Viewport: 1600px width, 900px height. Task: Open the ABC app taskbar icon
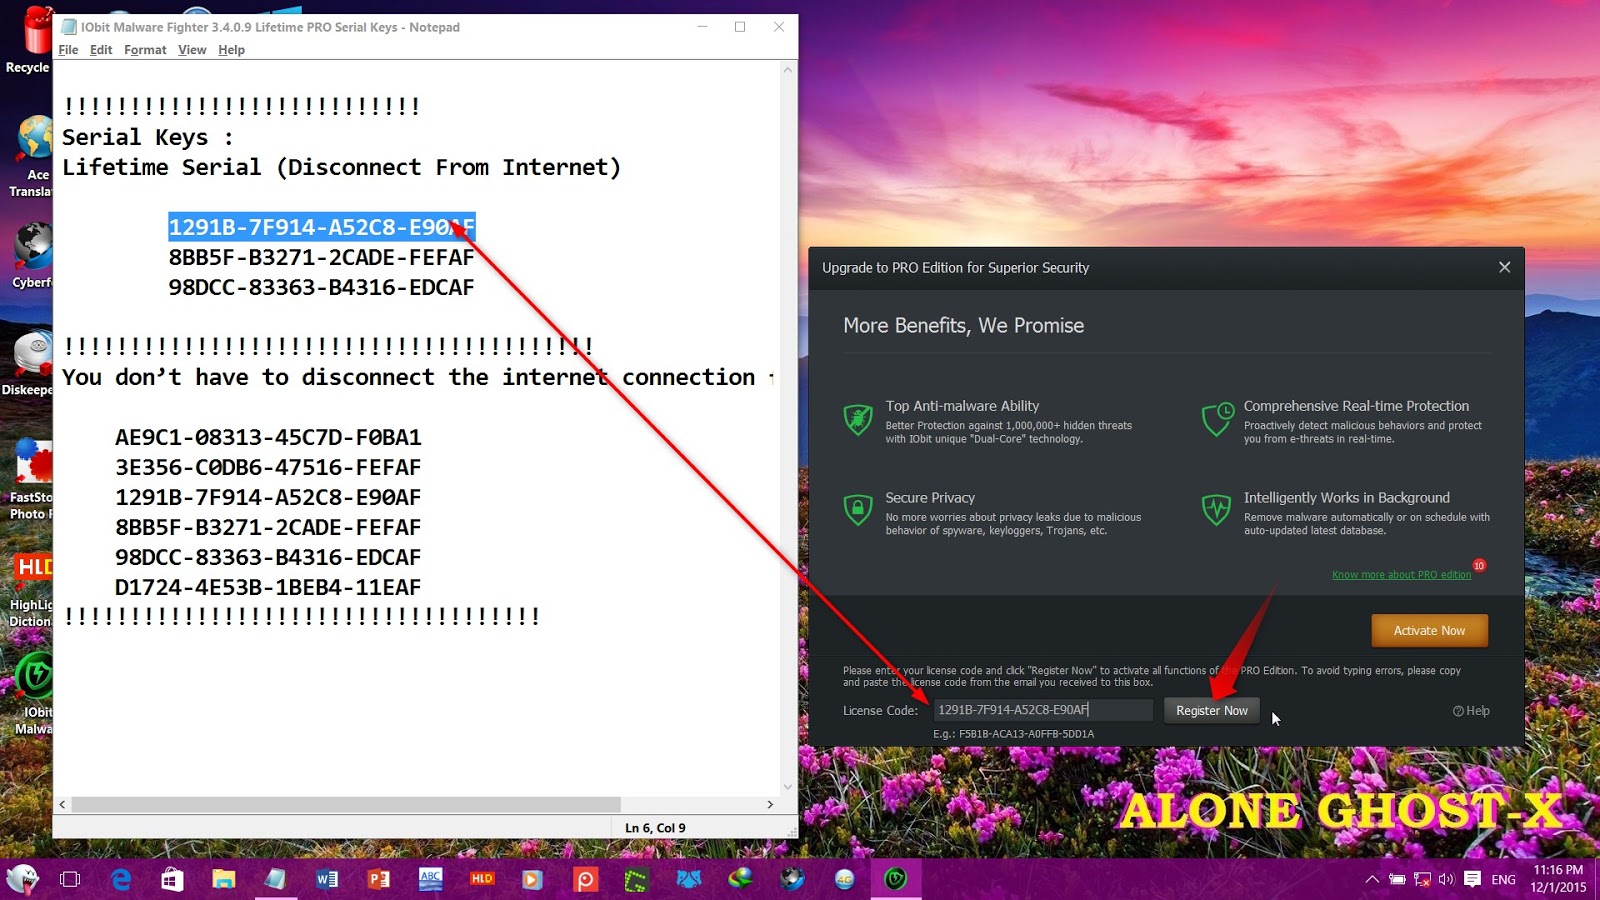pyautogui.click(x=430, y=879)
